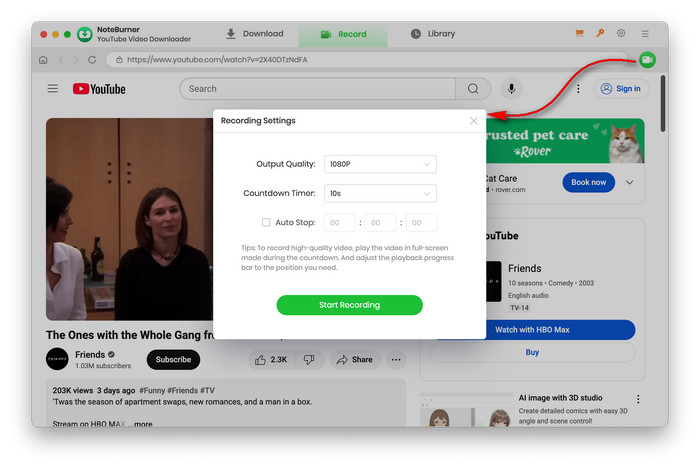The image size is (700, 469).
Task: Expand description with ...more
Action: pos(140,424)
